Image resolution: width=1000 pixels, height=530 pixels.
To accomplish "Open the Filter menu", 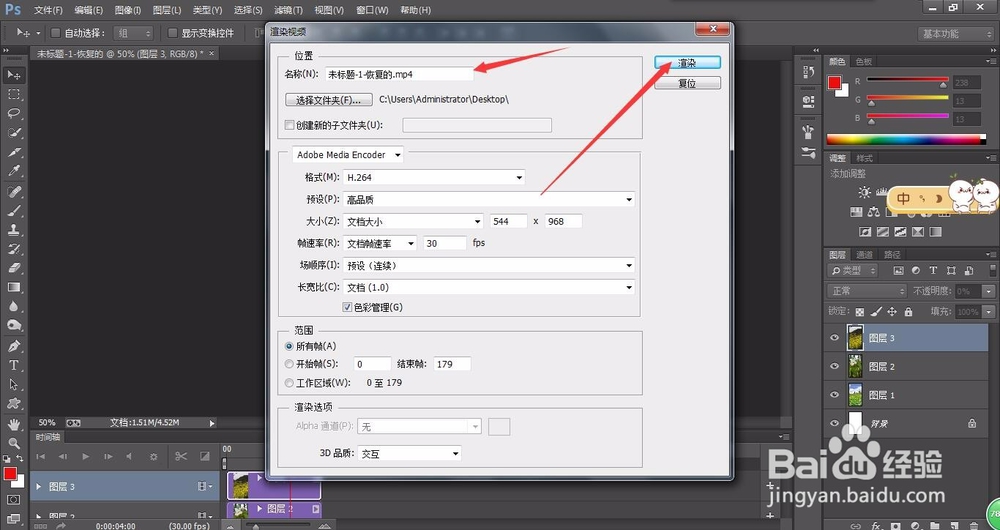I will click(x=288, y=10).
